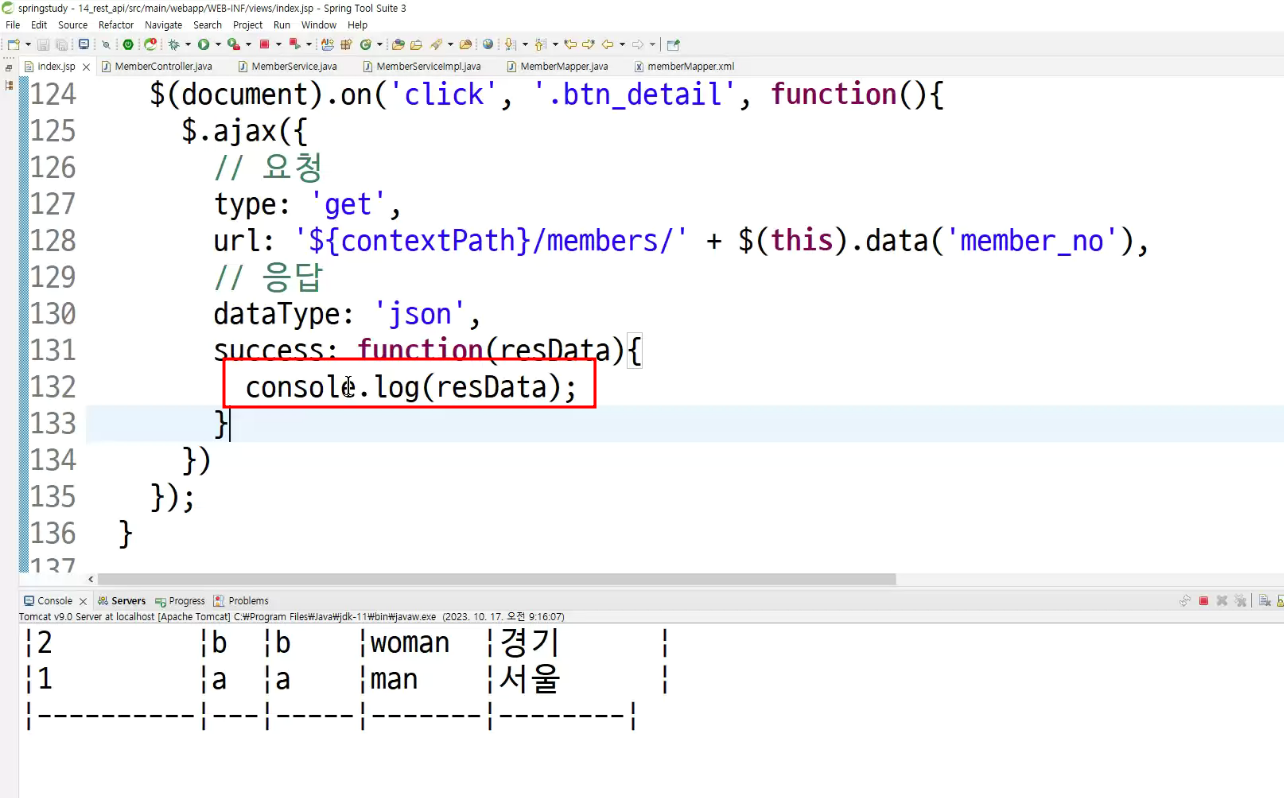The height and width of the screenshot is (798, 1284).
Task: Click the green Run icon
Action: [x=203, y=44]
